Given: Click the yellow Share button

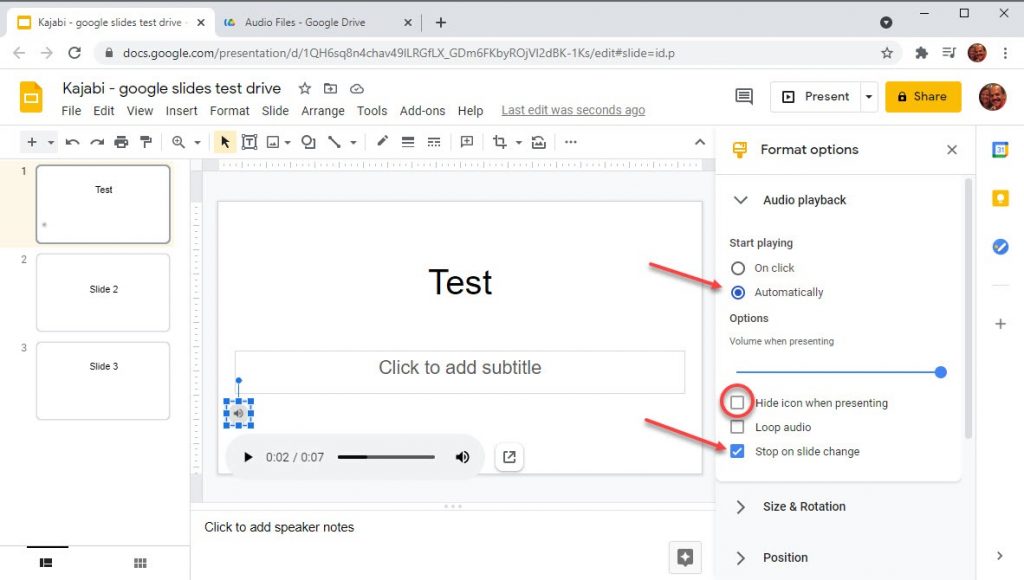Looking at the screenshot, I should (923, 97).
